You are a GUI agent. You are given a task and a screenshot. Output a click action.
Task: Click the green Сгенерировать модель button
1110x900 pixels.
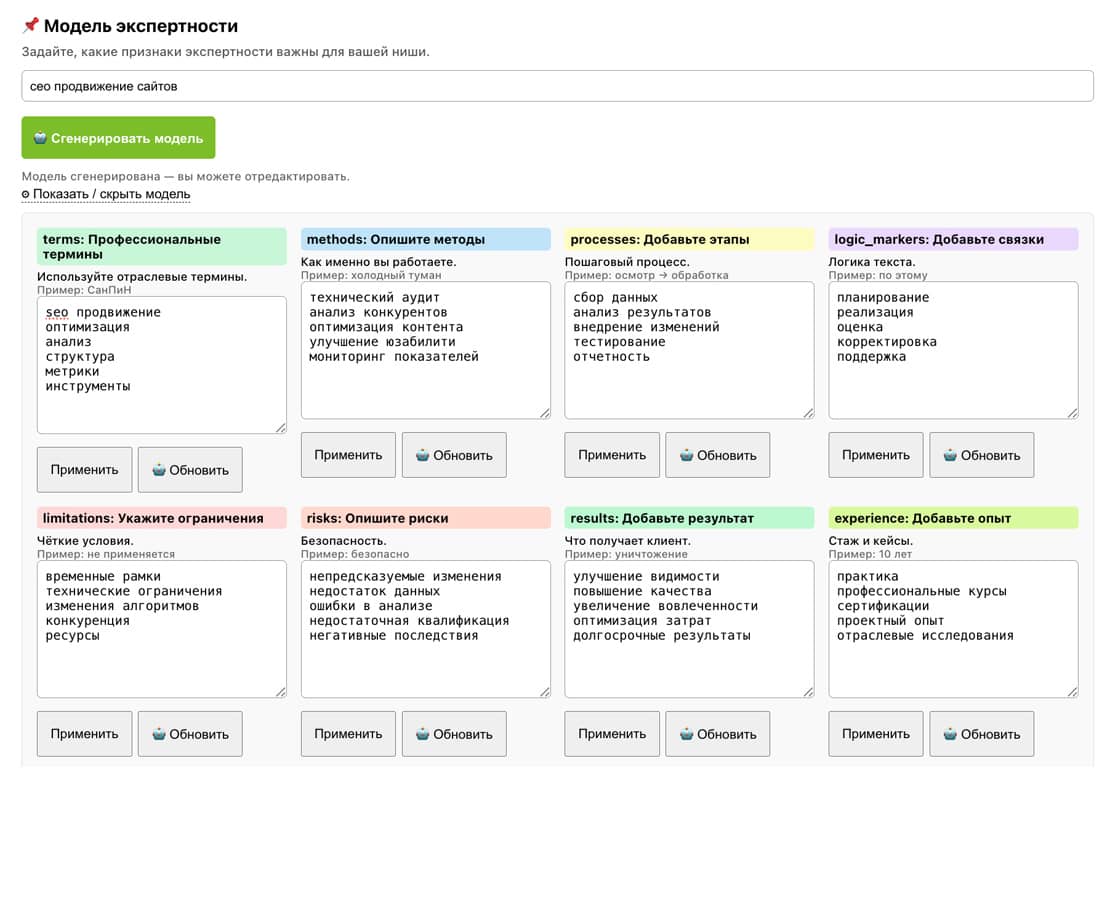118,138
